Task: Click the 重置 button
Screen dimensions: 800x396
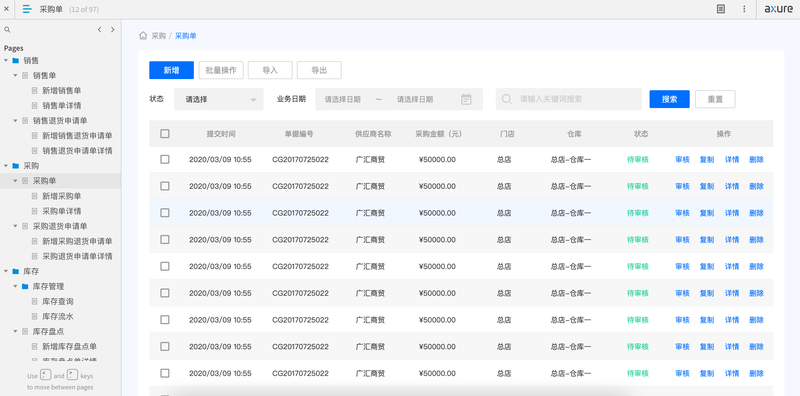Action: [x=715, y=99]
